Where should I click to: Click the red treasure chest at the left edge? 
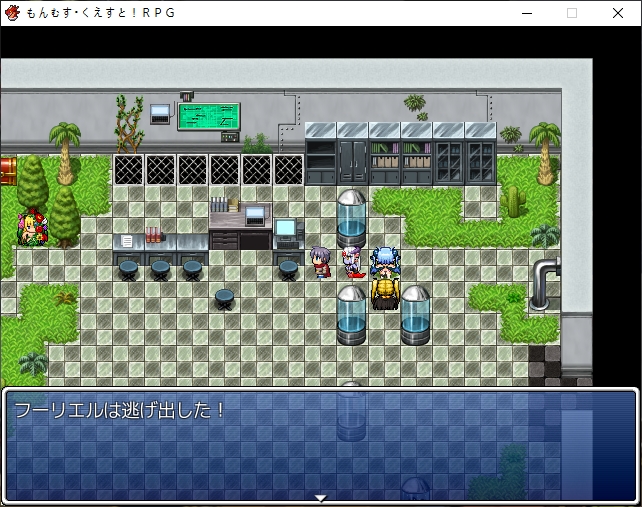tap(8, 170)
